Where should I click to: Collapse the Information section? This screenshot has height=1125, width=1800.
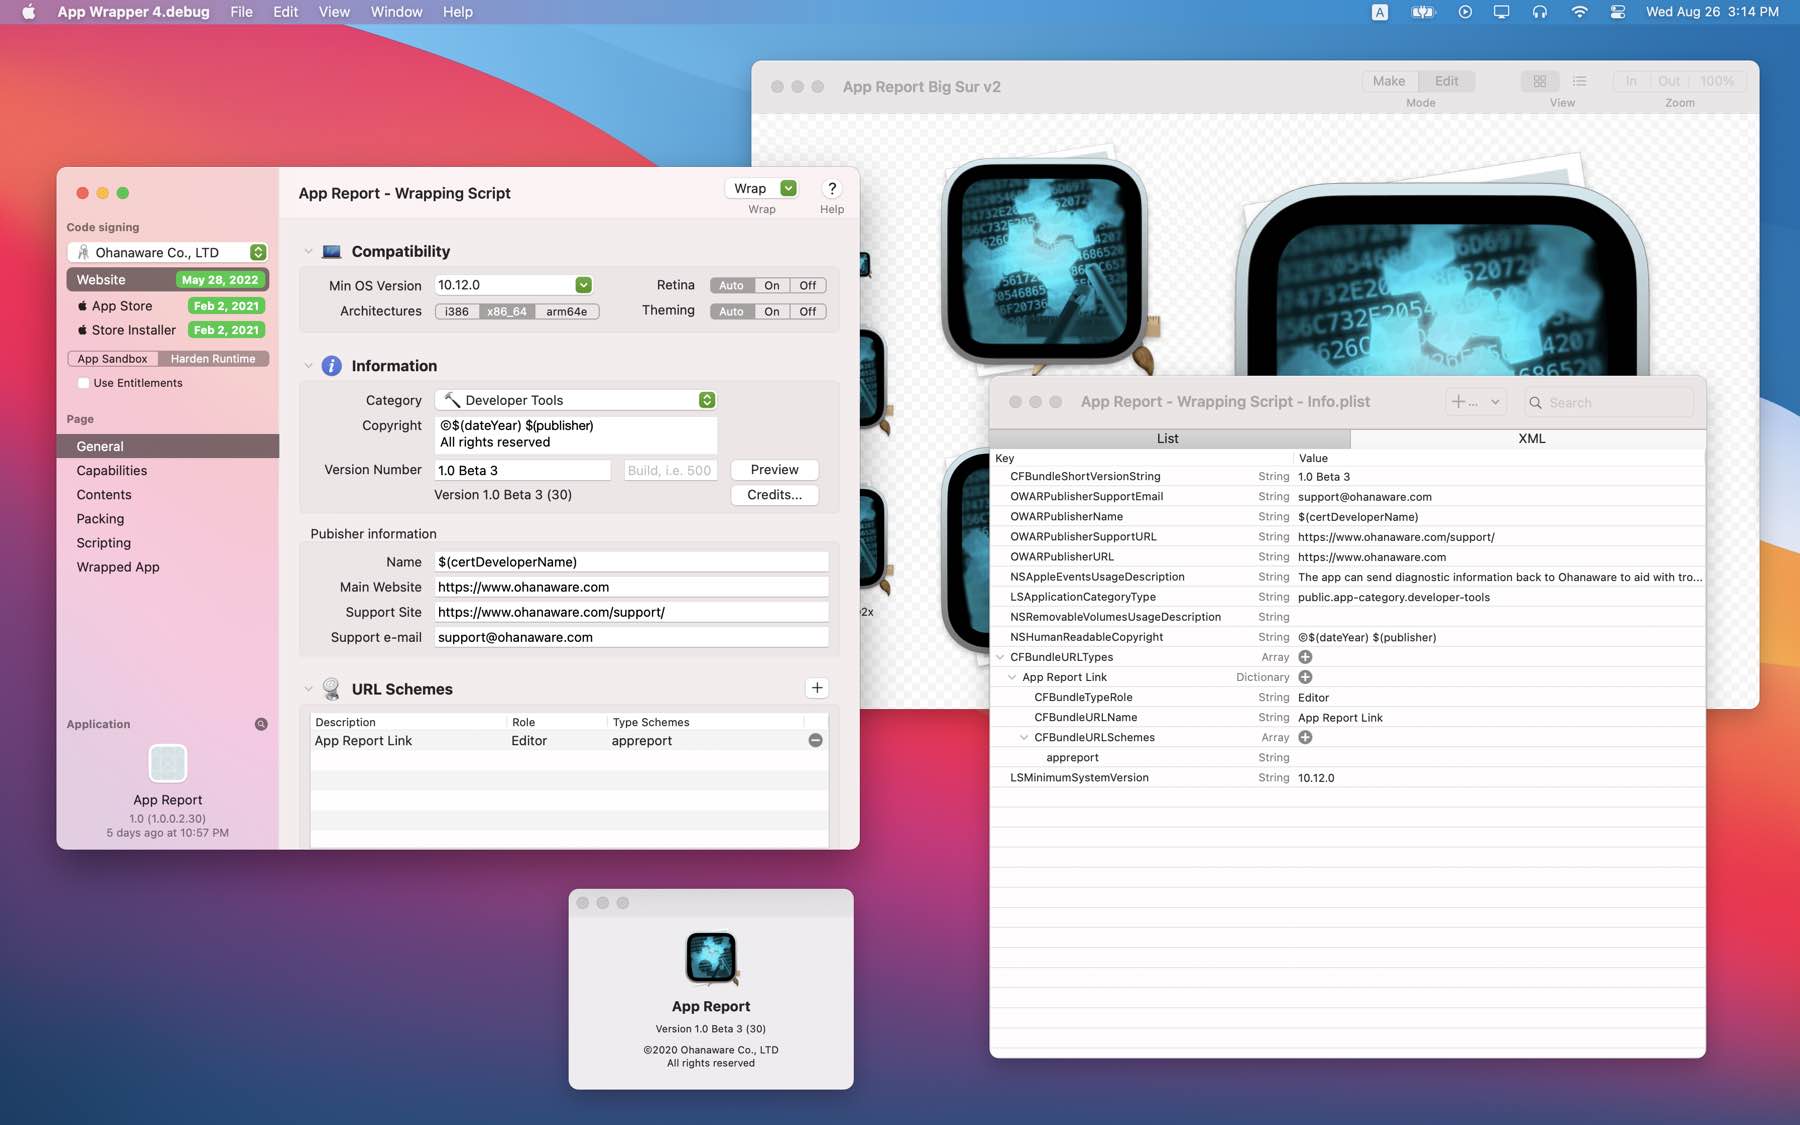coord(308,366)
